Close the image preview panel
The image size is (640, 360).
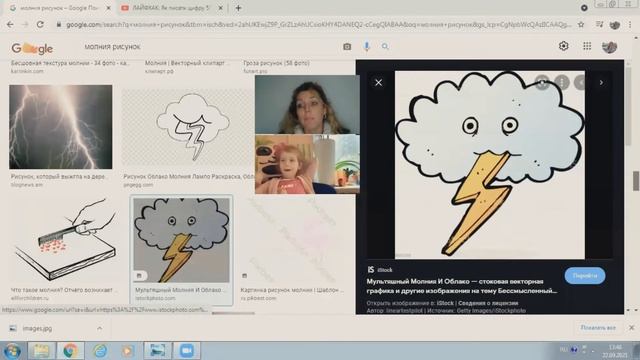378,82
